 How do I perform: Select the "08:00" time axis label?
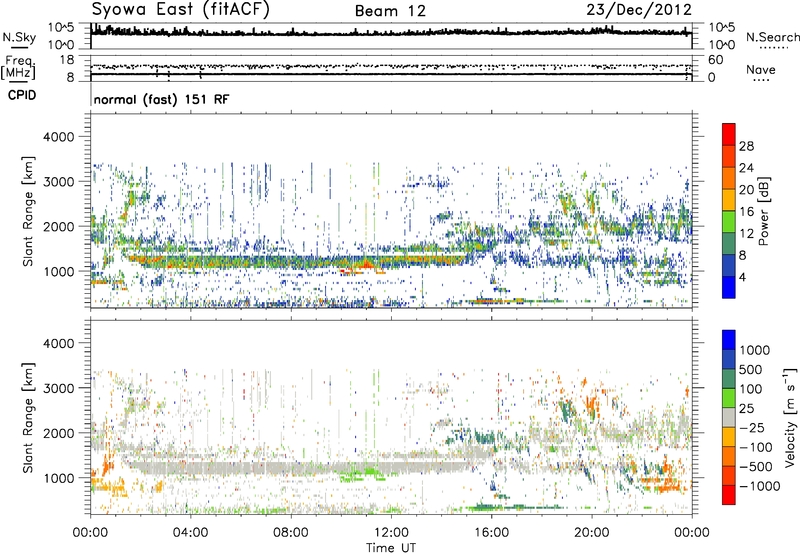point(290,533)
